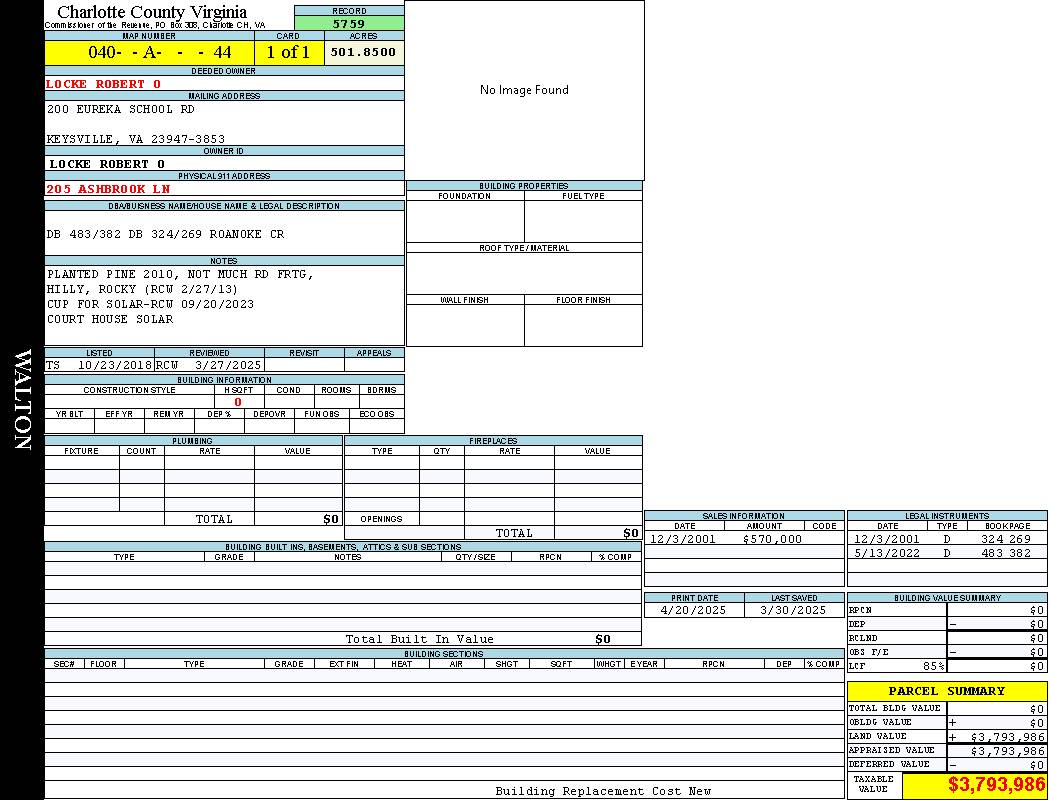
Task: Click the Charlotte County Virginia title
Action: [152, 12]
